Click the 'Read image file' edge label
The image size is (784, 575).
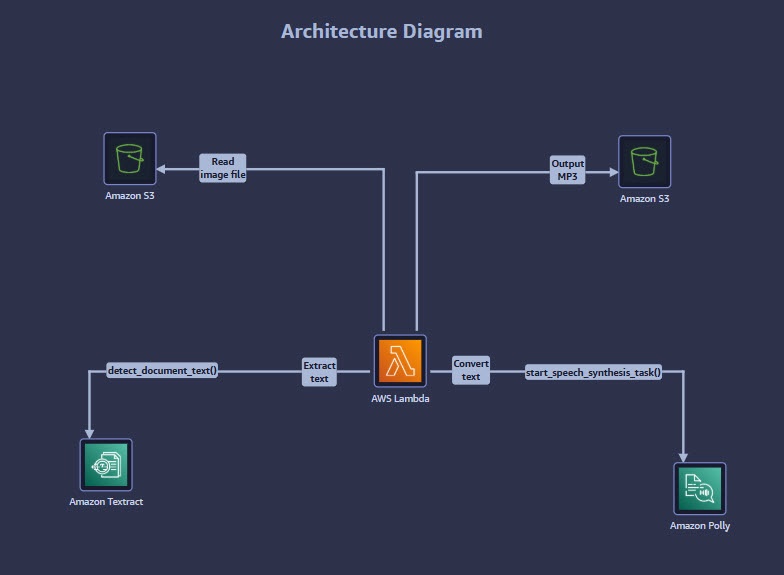tap(222, 168)
